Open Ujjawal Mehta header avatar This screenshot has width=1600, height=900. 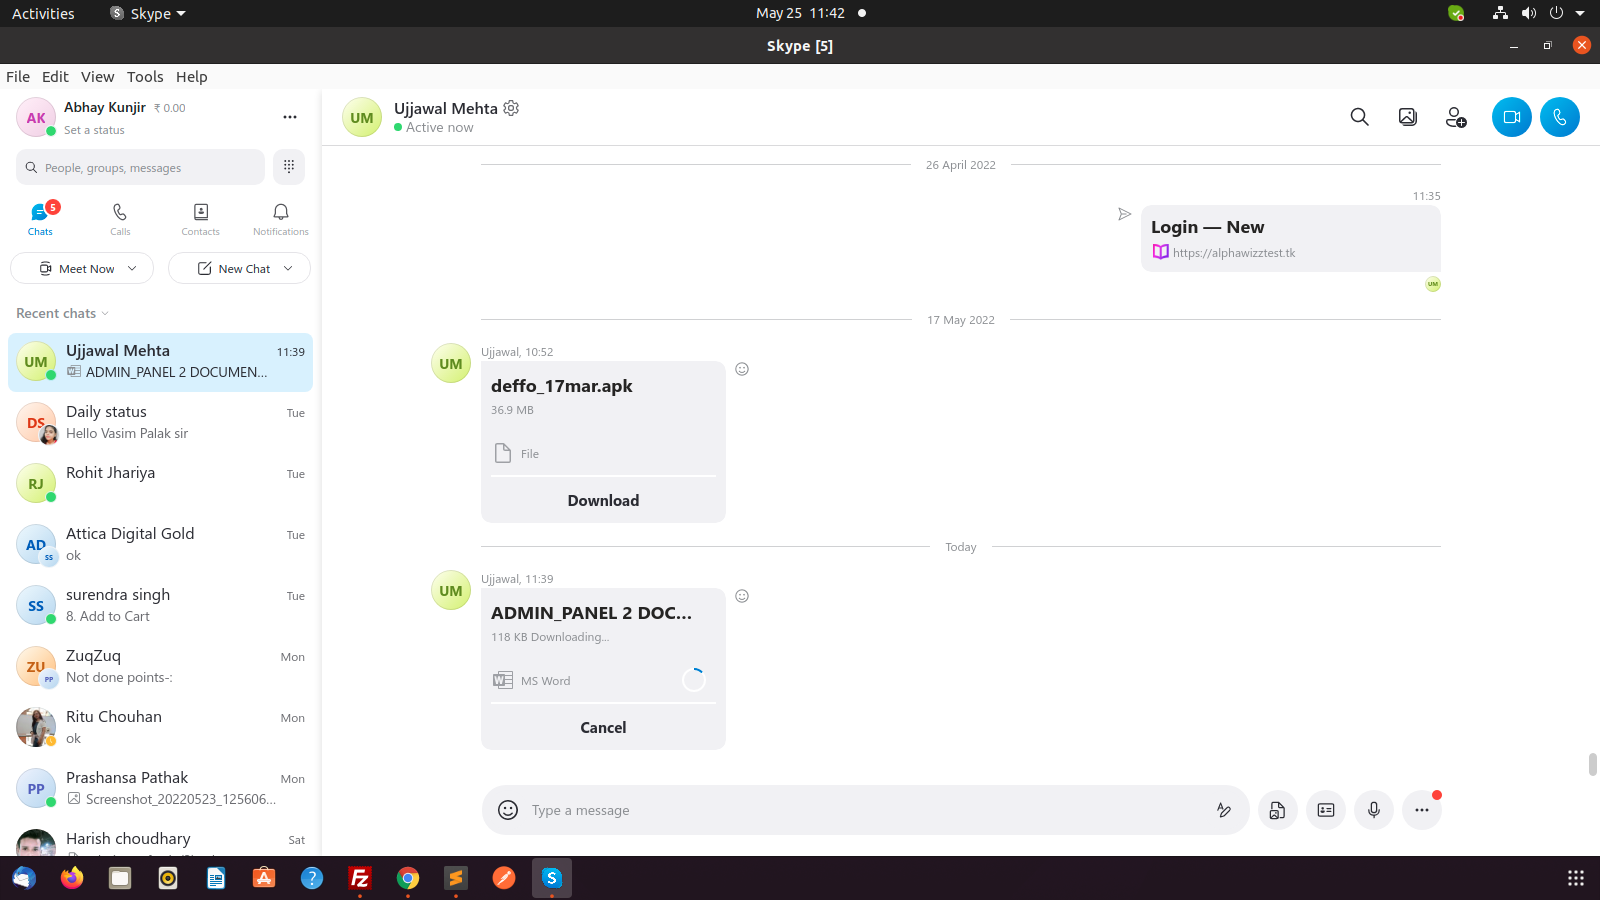362,117
